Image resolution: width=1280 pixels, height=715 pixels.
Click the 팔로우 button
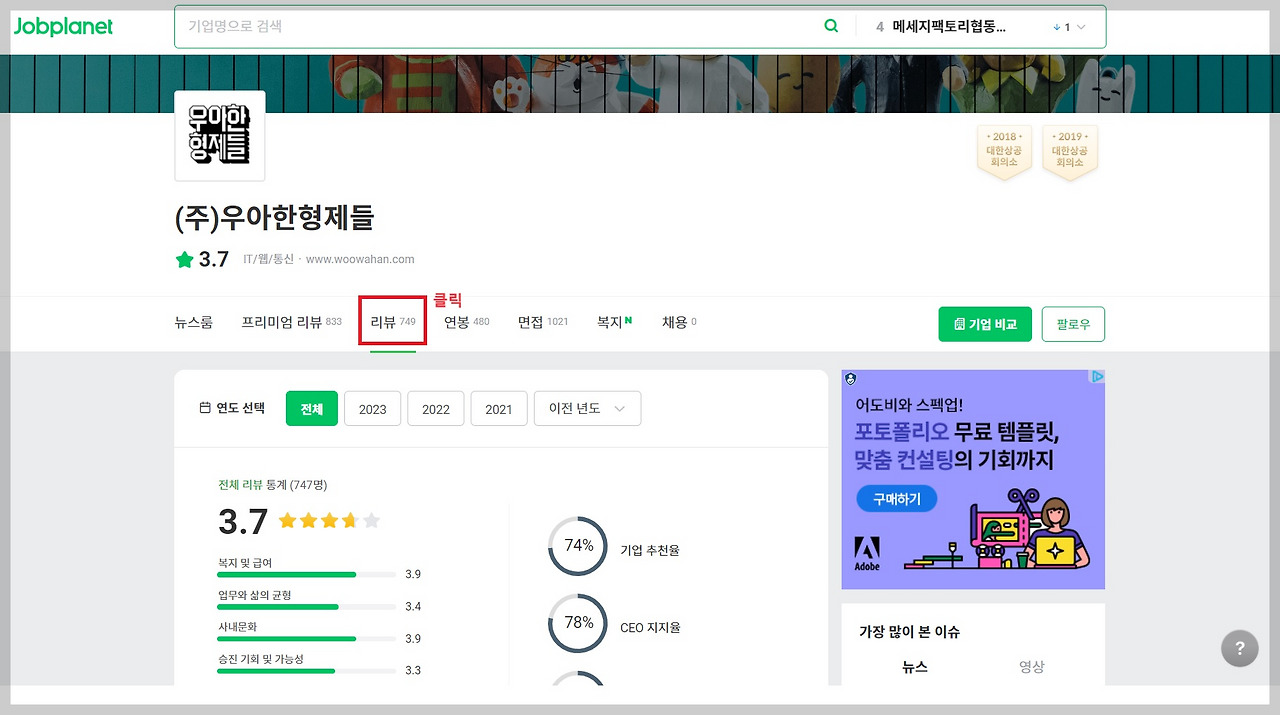[x=1073, y=324]
